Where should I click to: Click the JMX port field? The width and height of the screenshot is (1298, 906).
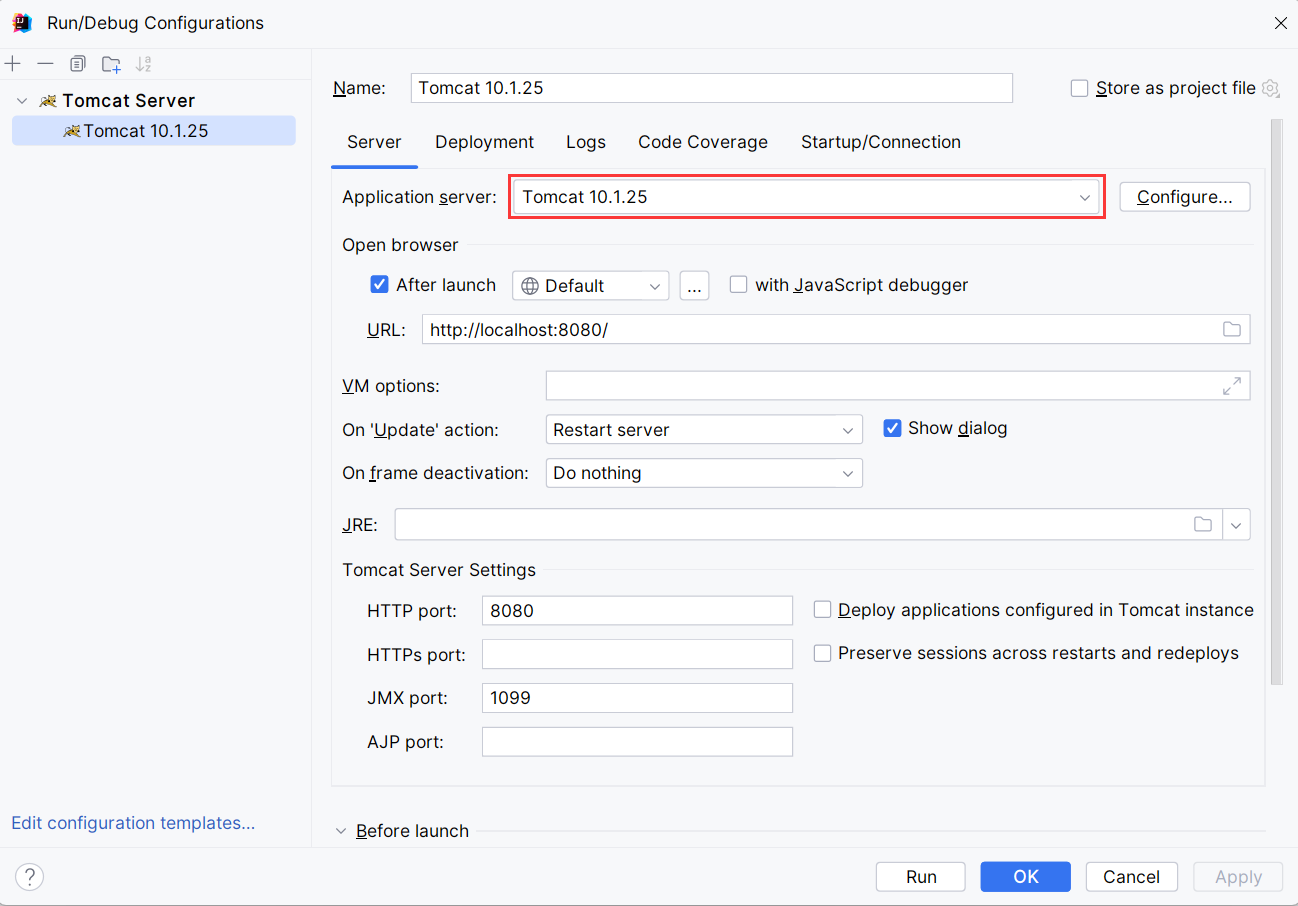coord(637,698)
